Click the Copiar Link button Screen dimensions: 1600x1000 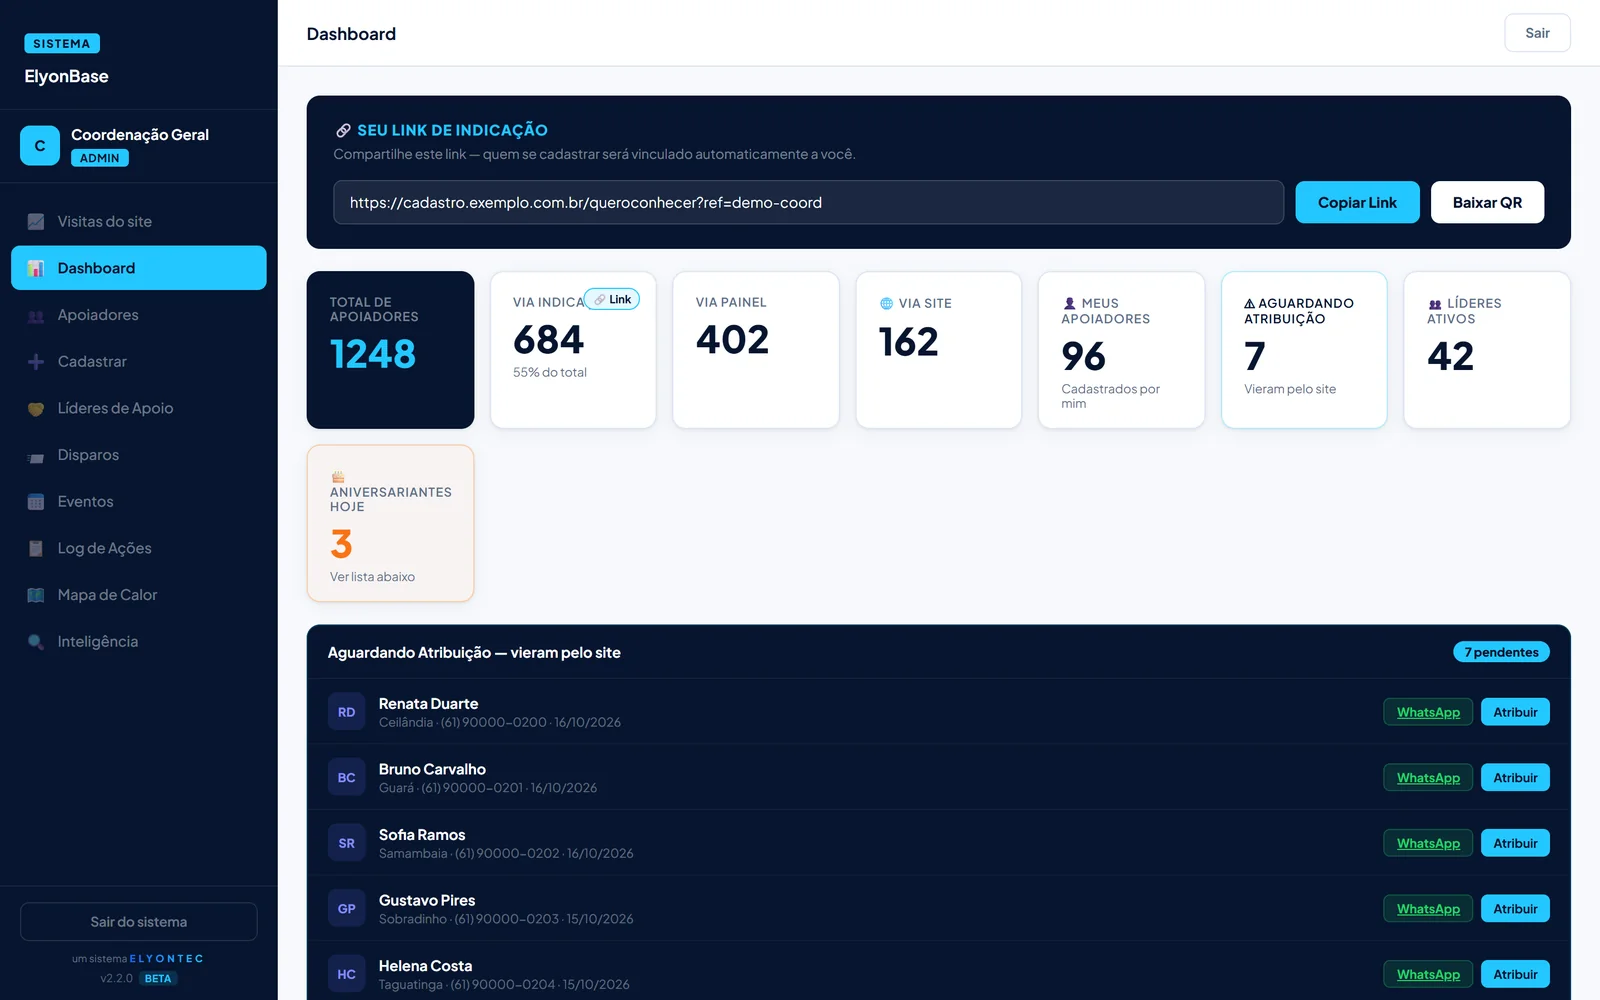[1357, 202]
